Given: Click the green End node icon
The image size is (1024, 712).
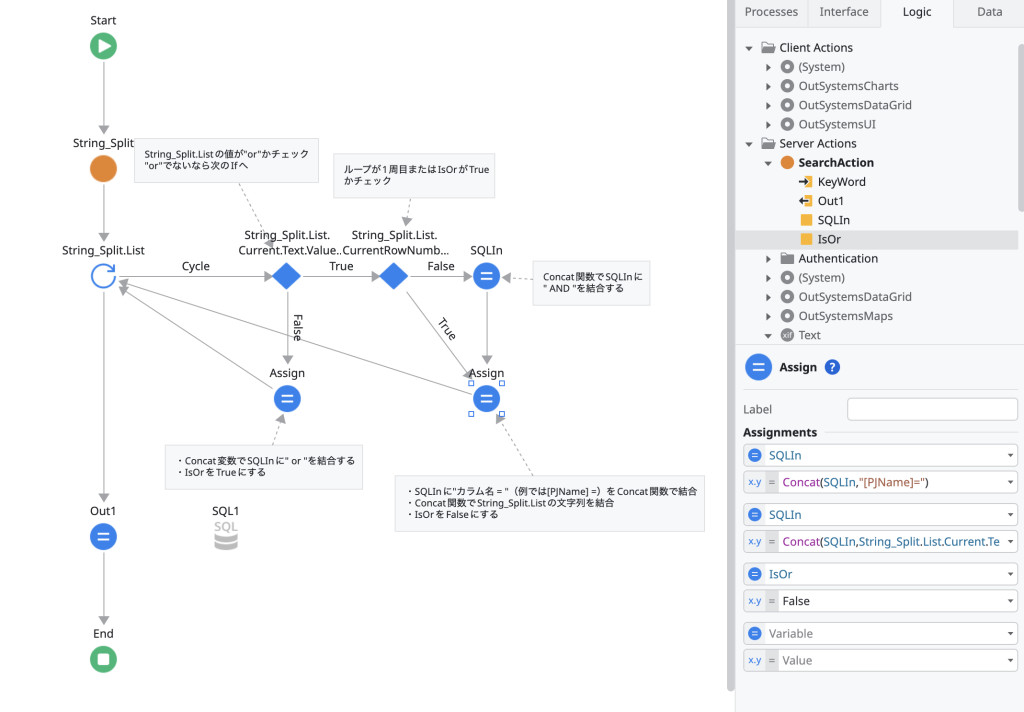Looking at the screenshot, I should point(103,659).
